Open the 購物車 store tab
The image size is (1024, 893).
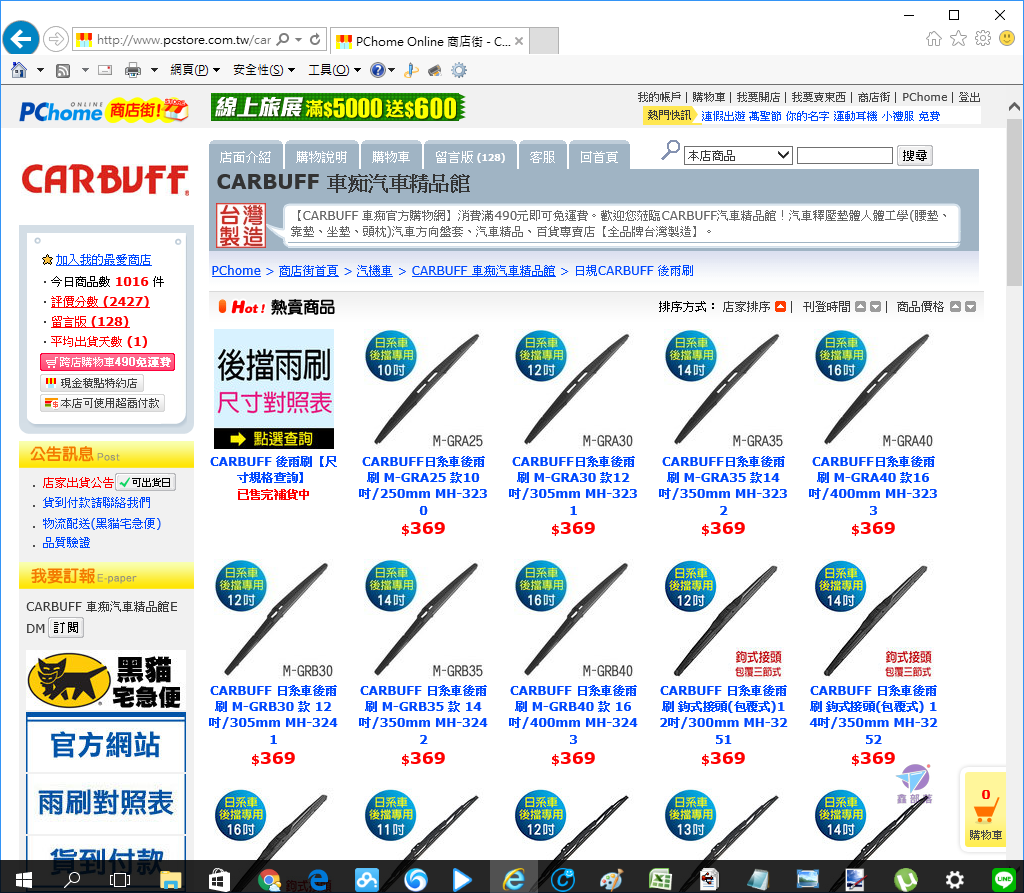pos(391,157)
